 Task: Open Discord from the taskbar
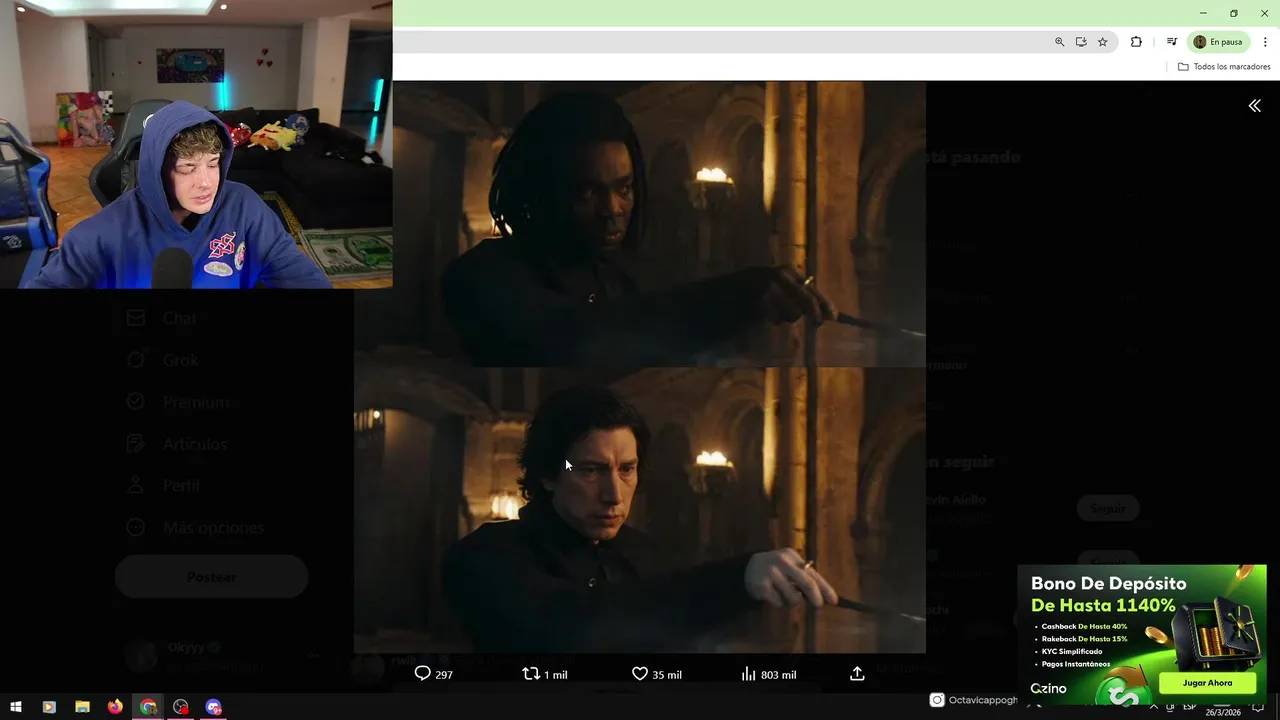[x=214, y=707]
